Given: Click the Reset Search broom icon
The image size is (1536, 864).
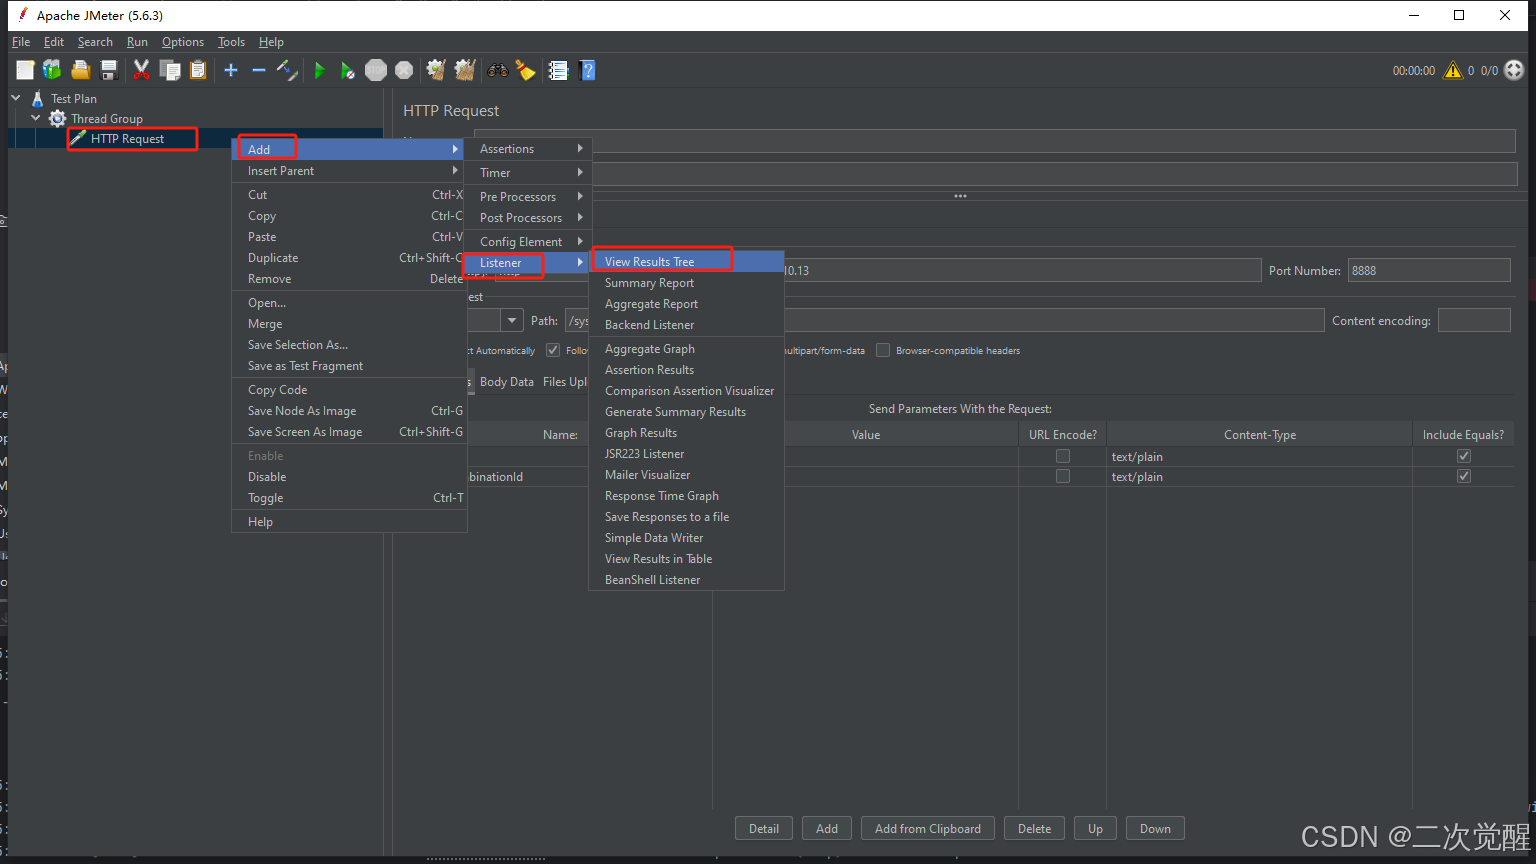Looking at the screenshot, I should pos(525,70).
